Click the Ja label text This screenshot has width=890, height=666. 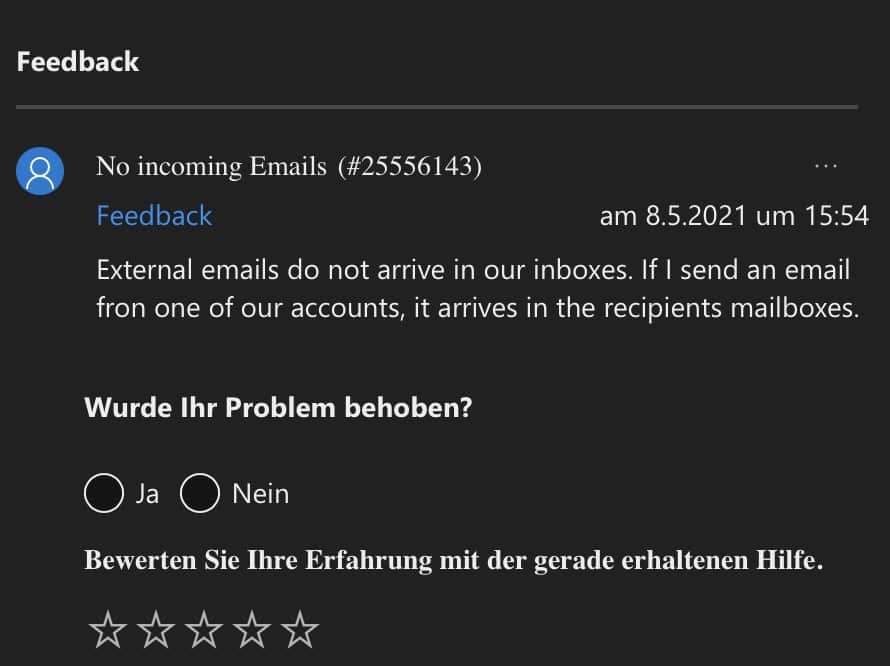coord(147,494)
